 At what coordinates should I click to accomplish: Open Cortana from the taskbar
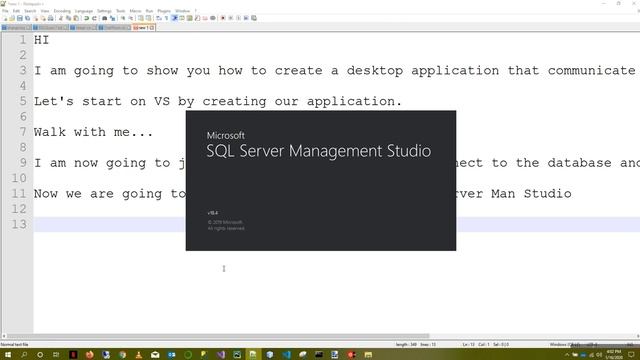40,355
